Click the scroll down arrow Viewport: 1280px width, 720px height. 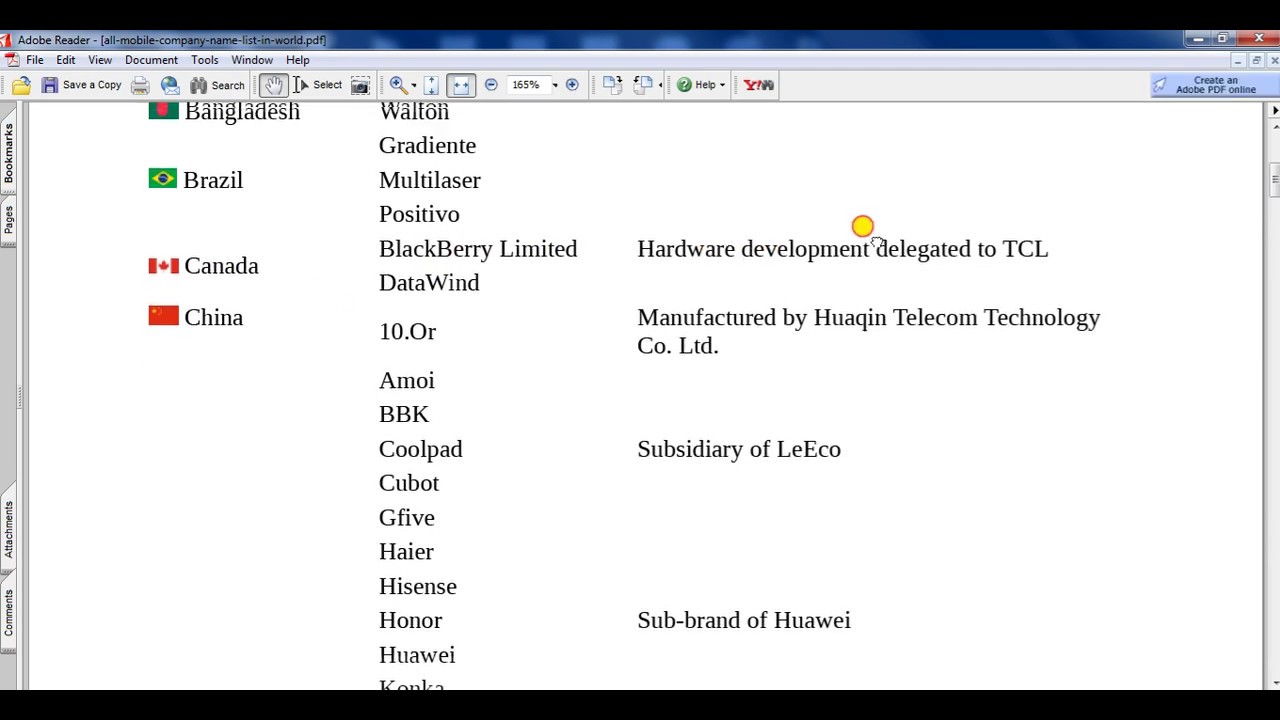click(x=1274, y=683)
